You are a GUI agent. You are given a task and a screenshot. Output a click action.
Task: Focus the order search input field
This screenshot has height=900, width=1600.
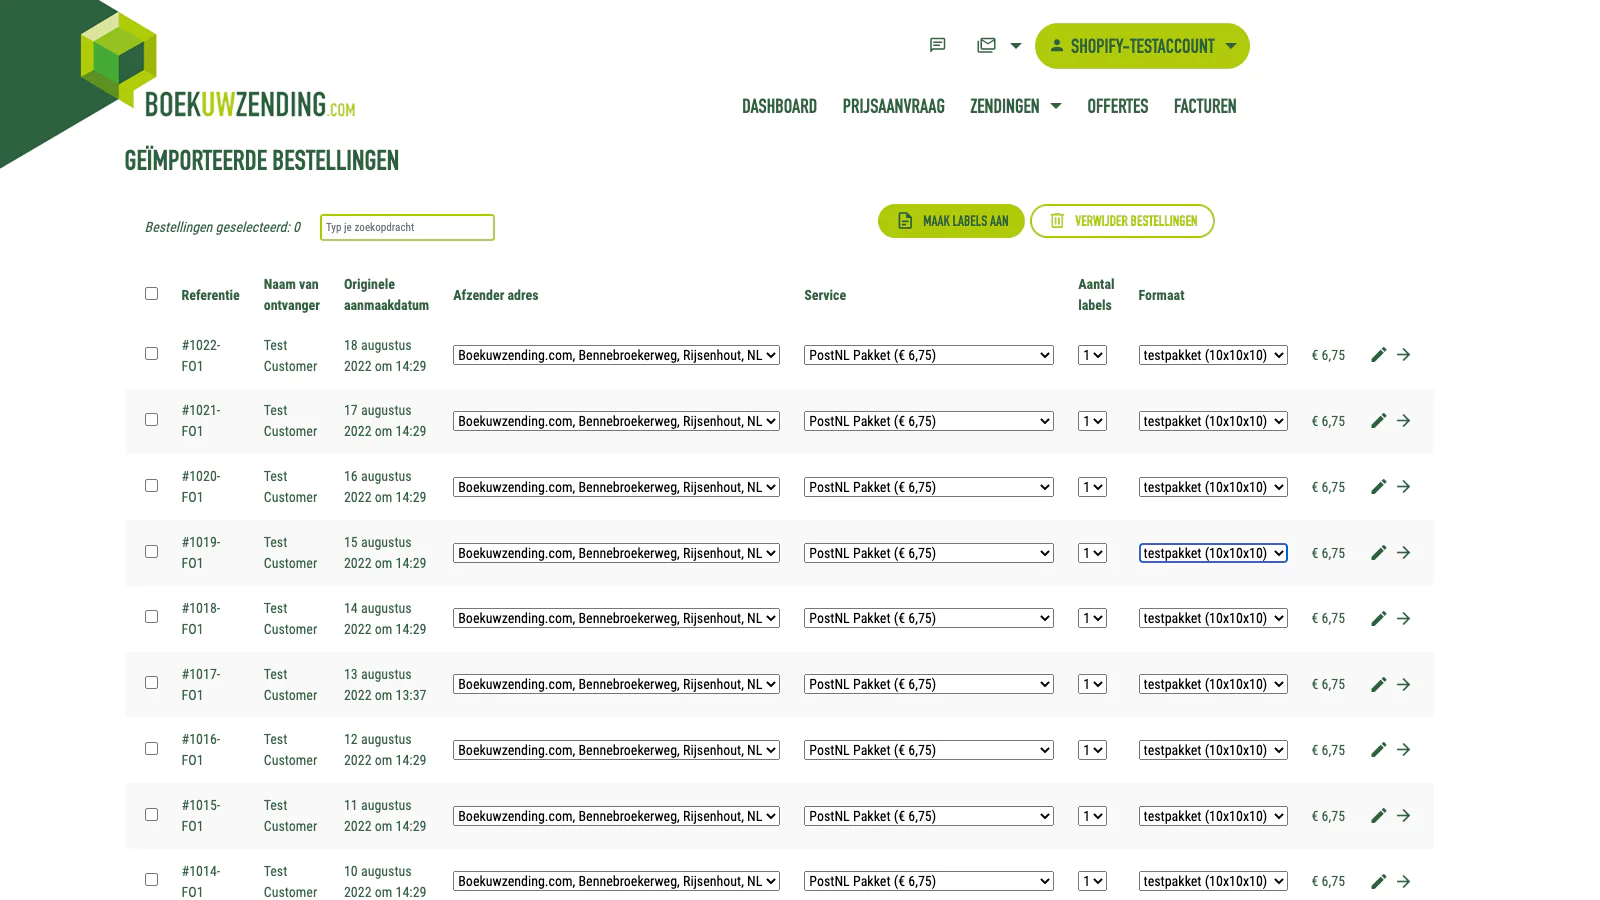click(x=407, y=228)
